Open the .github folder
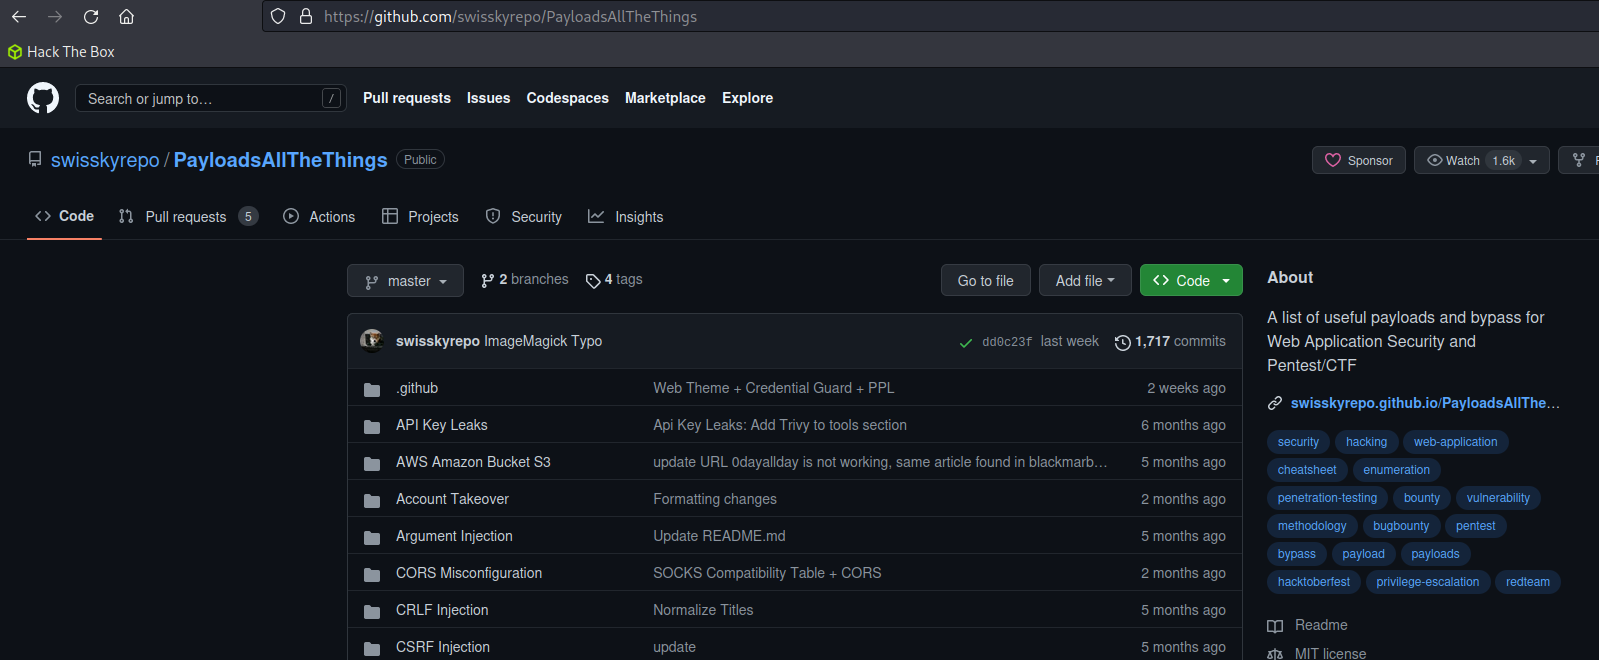This screenshot has height=660, width=1599. click(417, 388)
